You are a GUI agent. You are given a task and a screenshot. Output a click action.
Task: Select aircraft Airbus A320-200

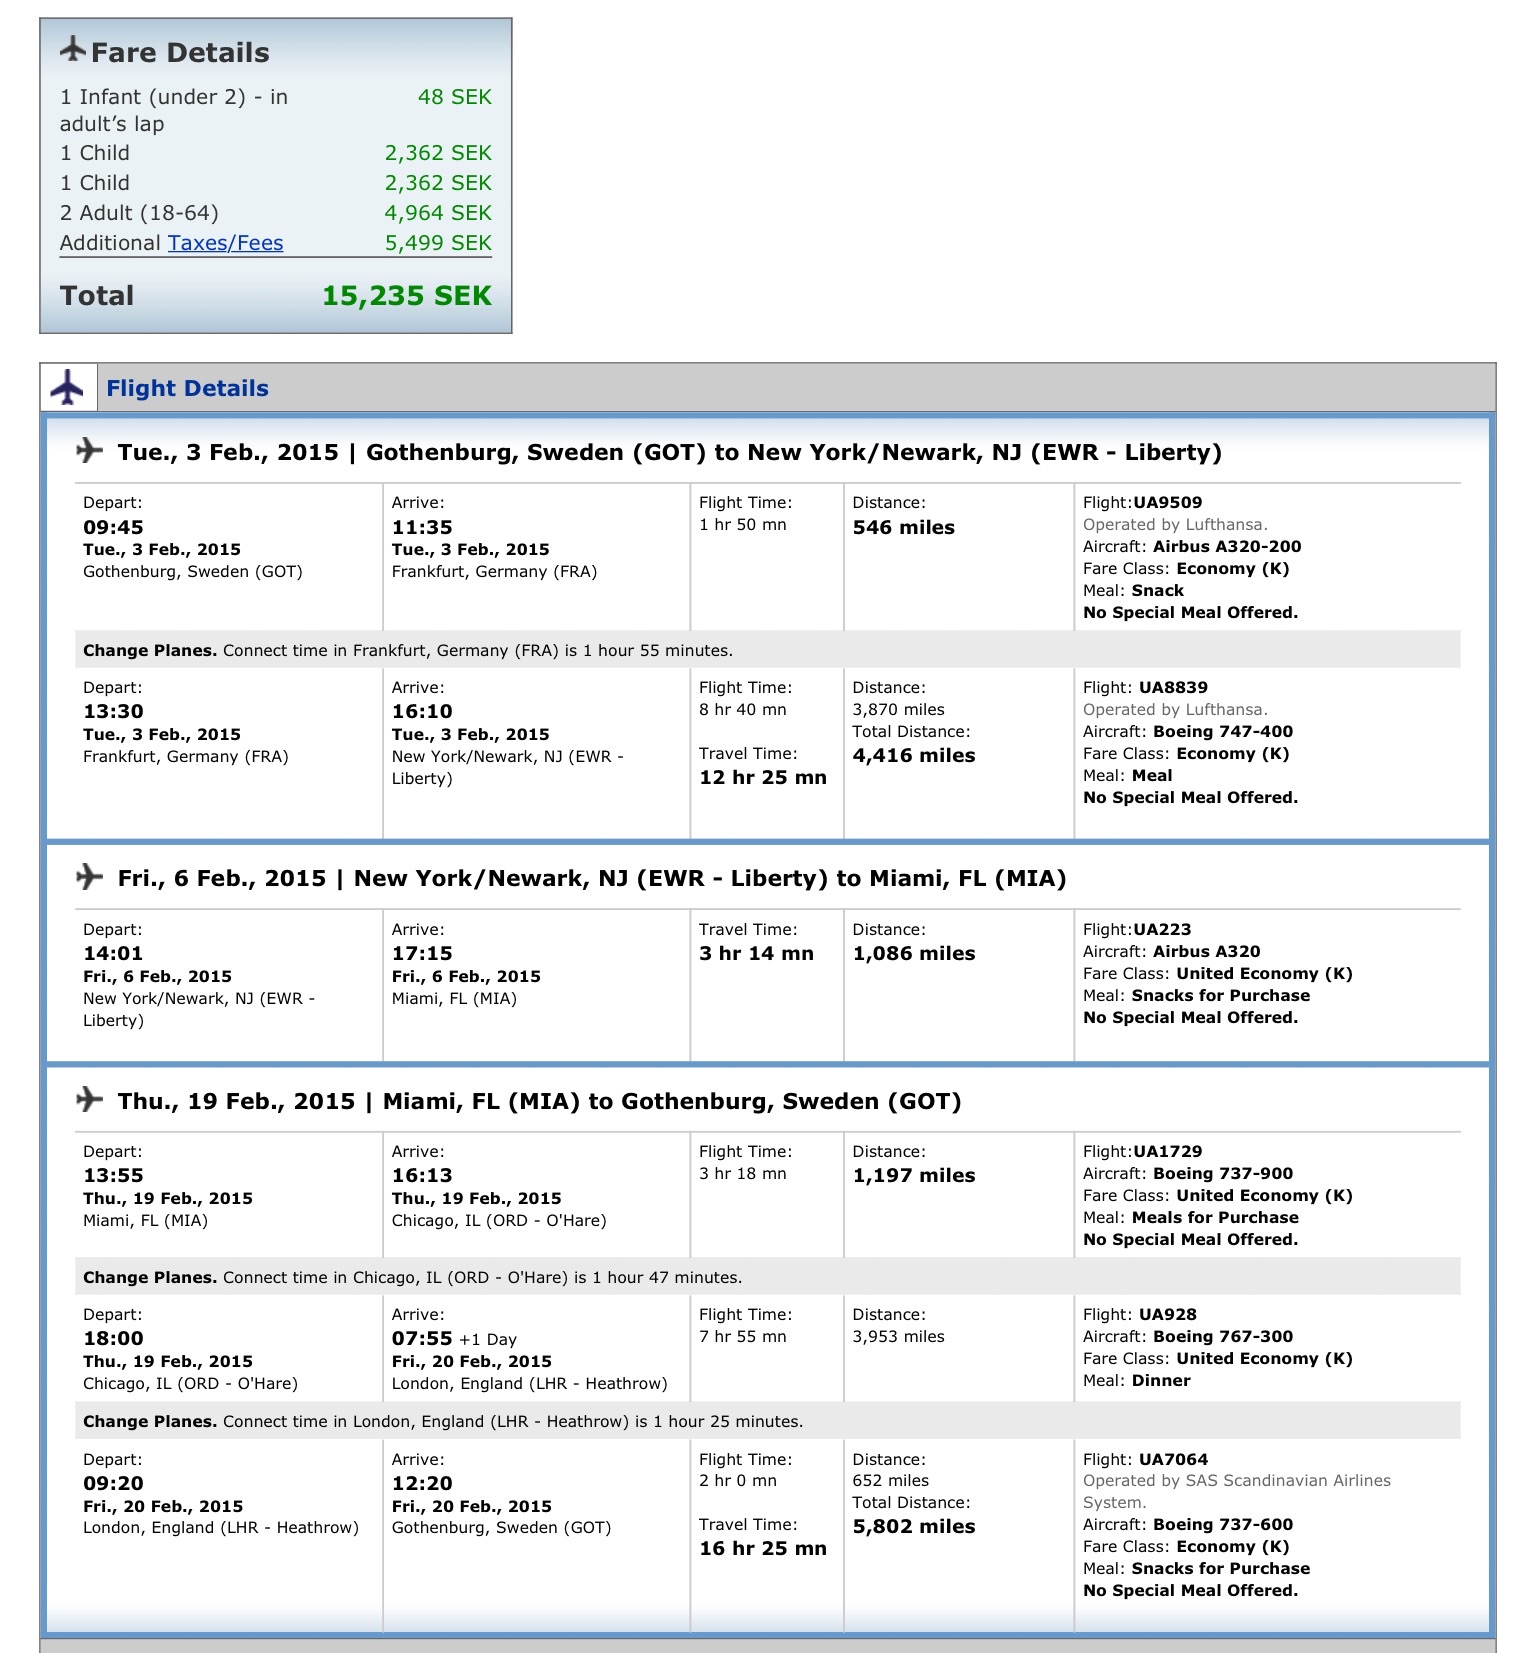click(1227, 547)
